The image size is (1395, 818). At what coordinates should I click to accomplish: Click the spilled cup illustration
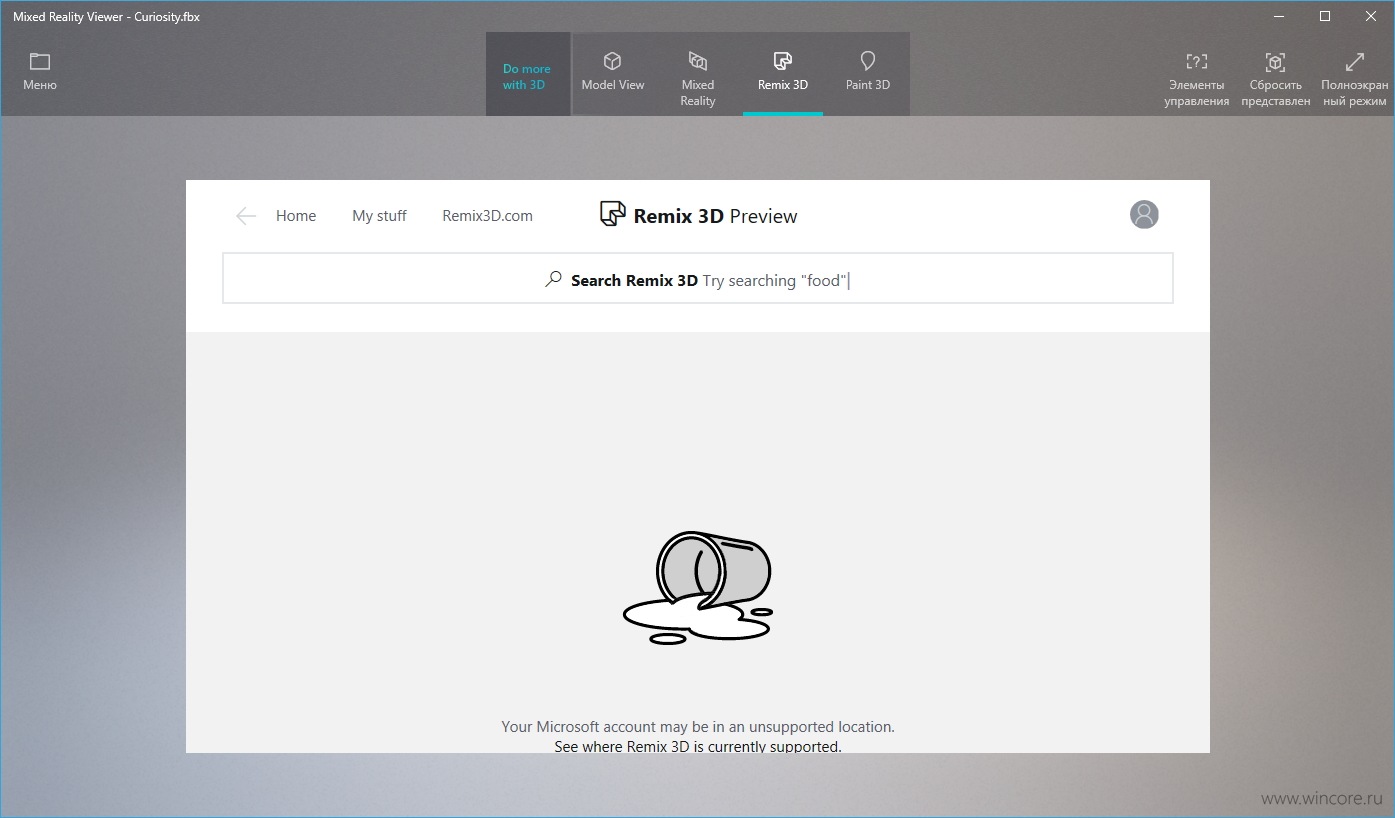699,587
